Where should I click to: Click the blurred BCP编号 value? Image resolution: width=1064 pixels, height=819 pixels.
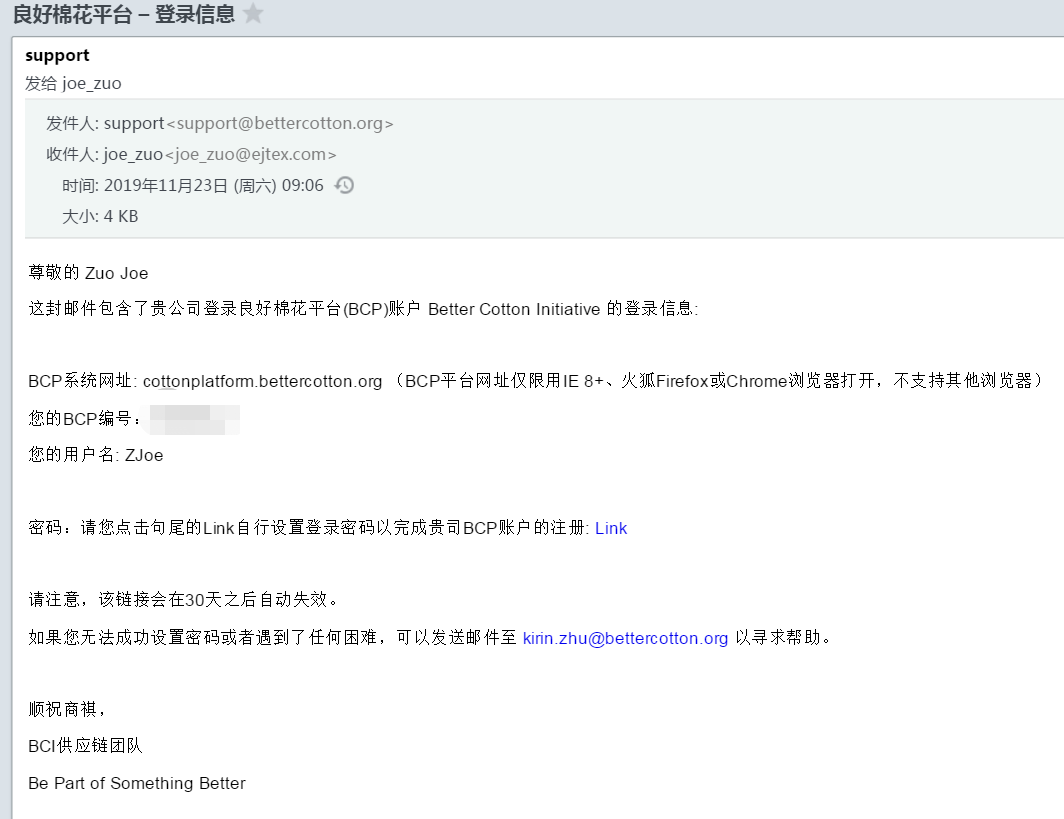coord(193,419)
